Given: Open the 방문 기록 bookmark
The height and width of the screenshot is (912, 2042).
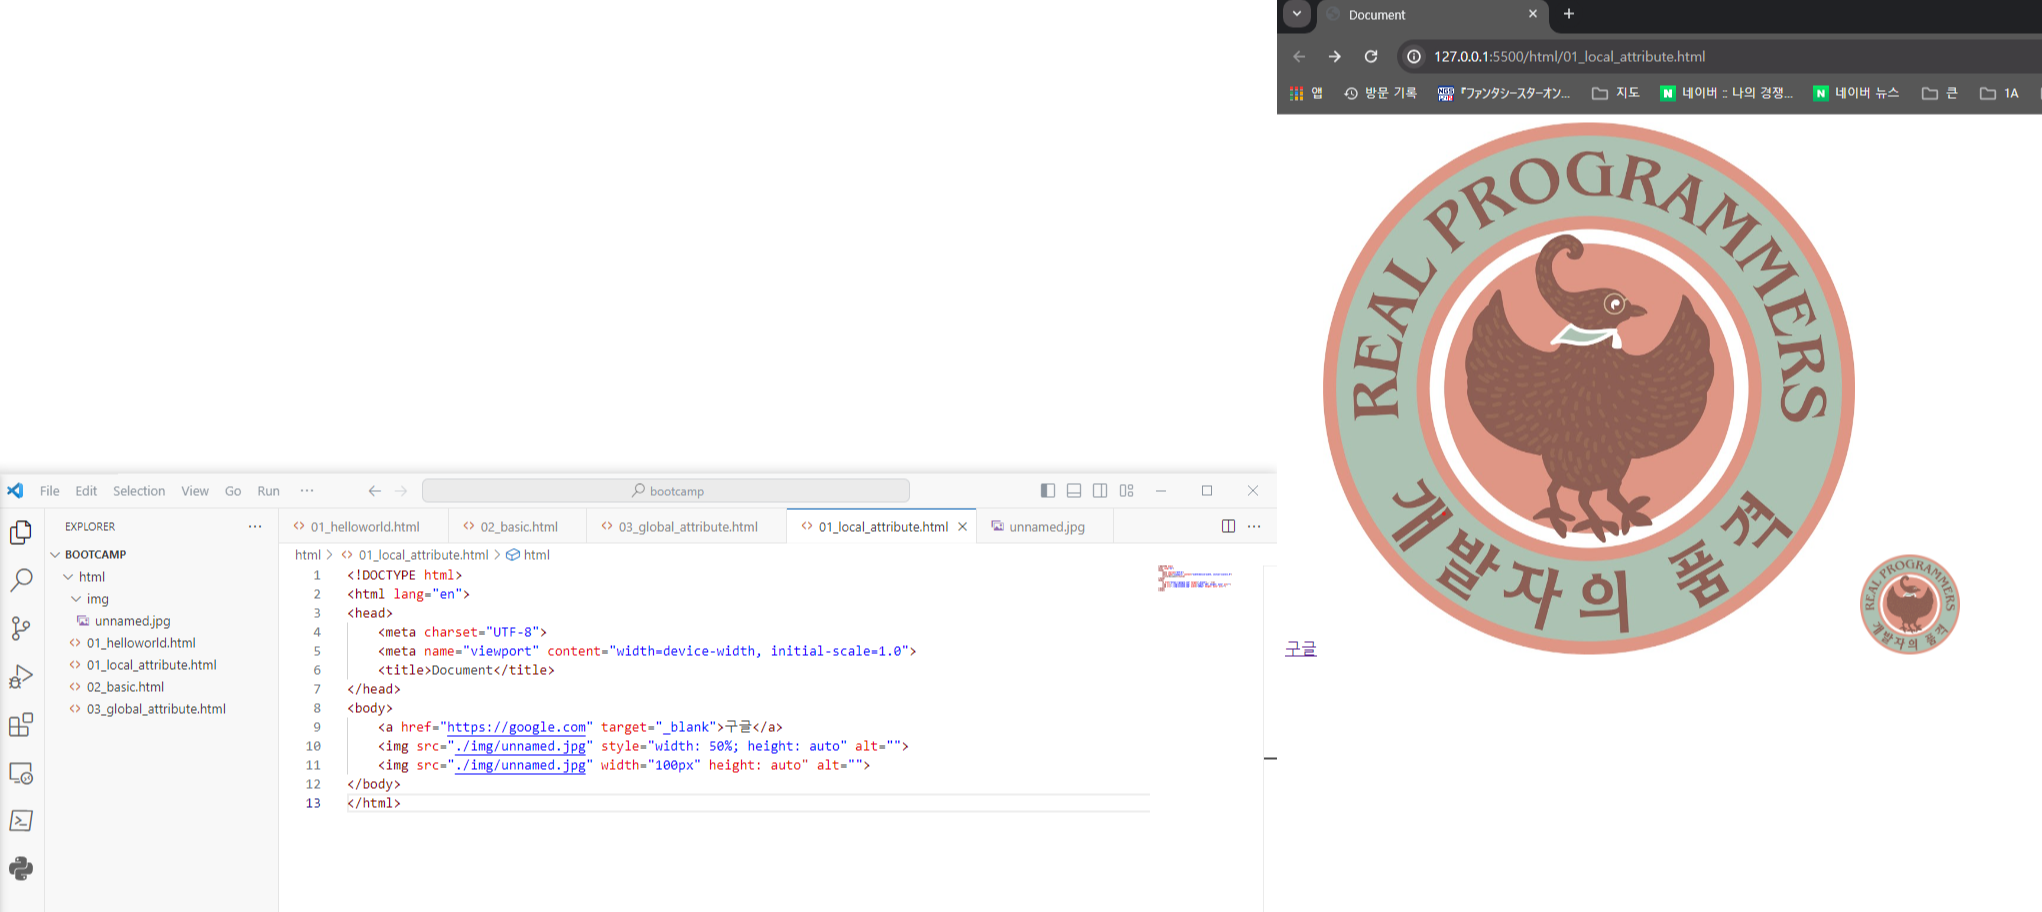Looking at the screenshot, I should pyautogui.click(x=1380, y=93).
